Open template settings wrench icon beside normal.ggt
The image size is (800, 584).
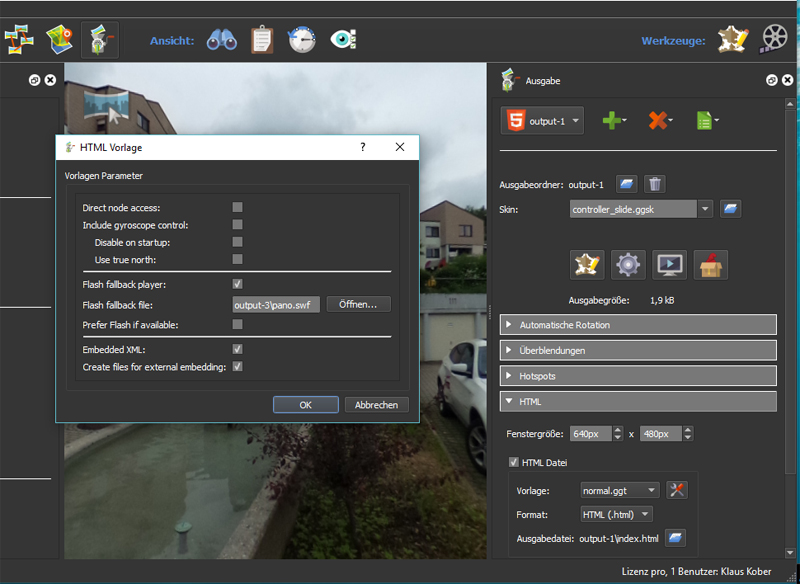[x=677, y=490]
